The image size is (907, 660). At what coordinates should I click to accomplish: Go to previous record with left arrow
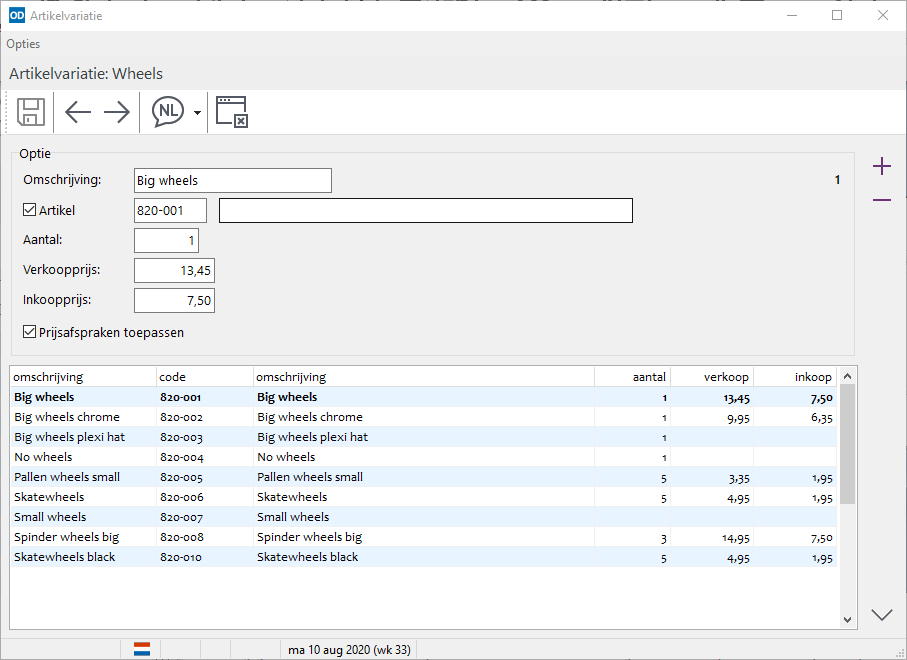pyautogui.click(x=78, y=112)
